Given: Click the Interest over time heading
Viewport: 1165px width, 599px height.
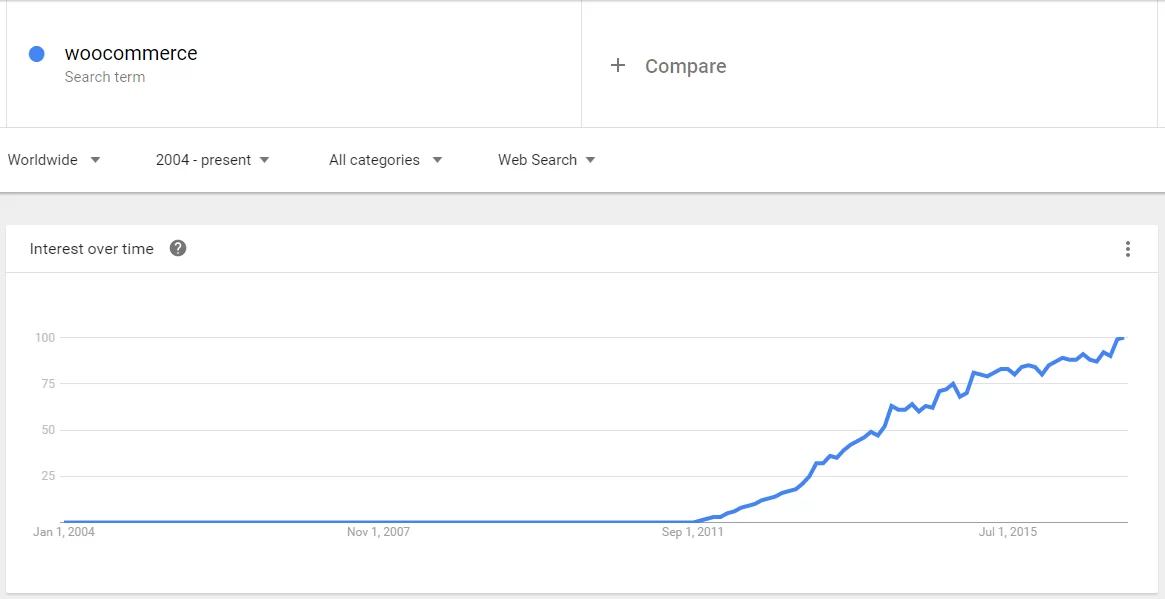Looking at the screenshot, I should (x=92, y=249).
